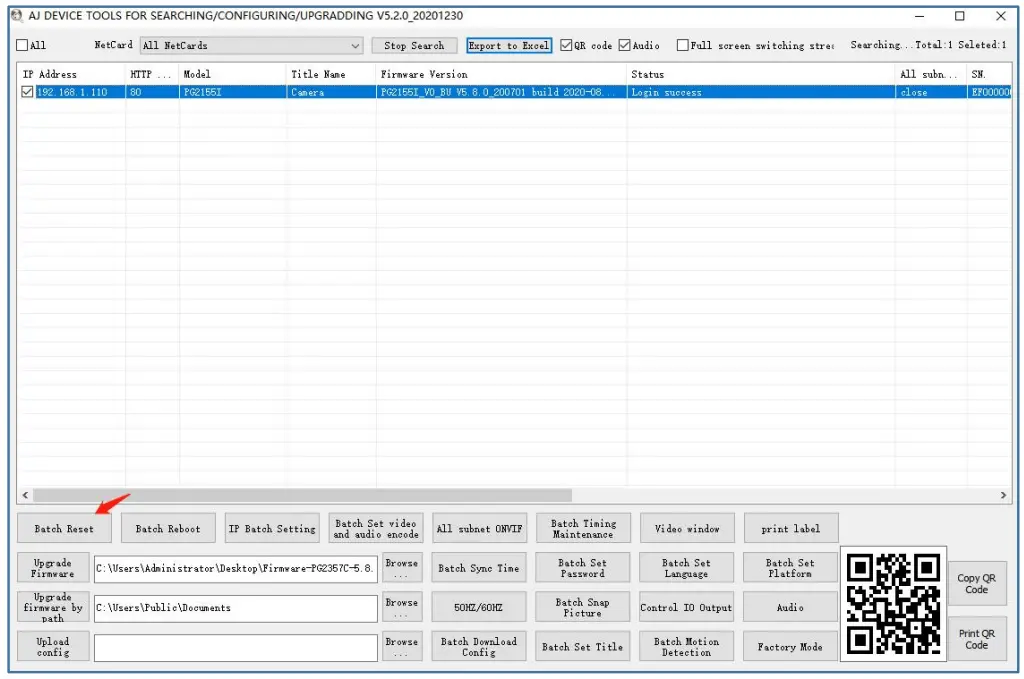Image resolution: width=1024 pixels, height=679 pixels.
Task: Click the horizontal scrollbar thumb
Action: (x=302, y=496)
